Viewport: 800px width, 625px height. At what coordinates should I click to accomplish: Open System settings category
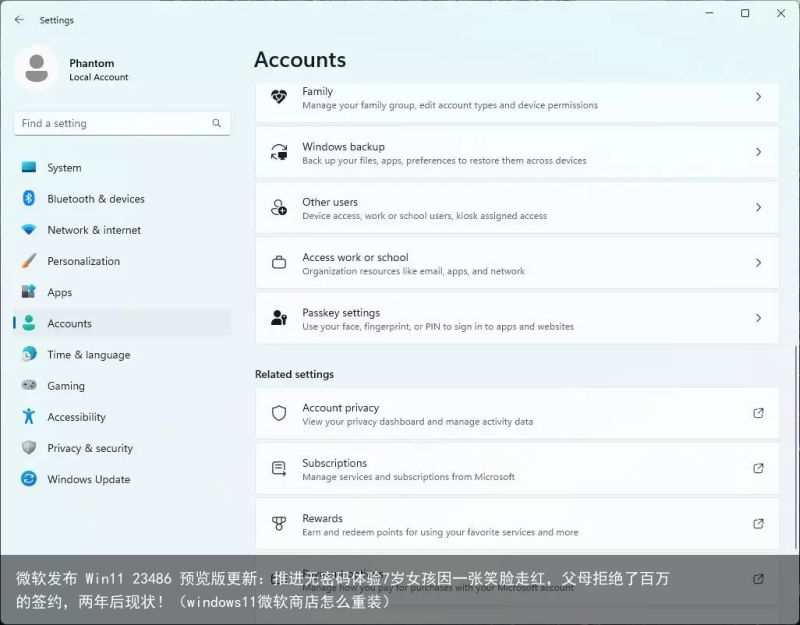pos(122,167)
